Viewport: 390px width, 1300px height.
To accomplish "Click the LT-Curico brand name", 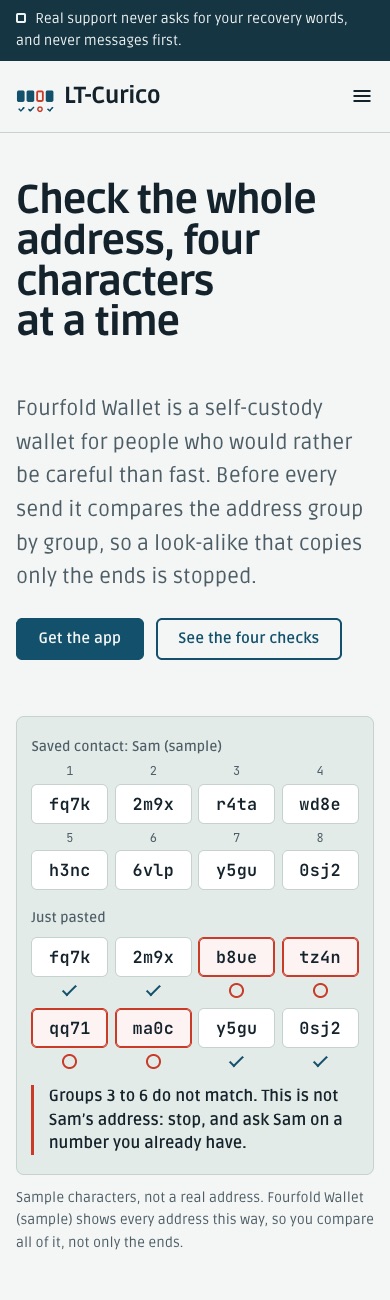I will click(112, 96).
